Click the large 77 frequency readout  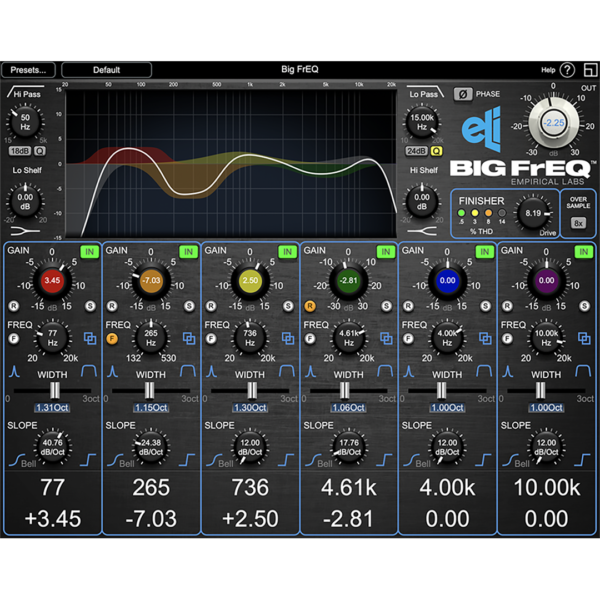52,488
